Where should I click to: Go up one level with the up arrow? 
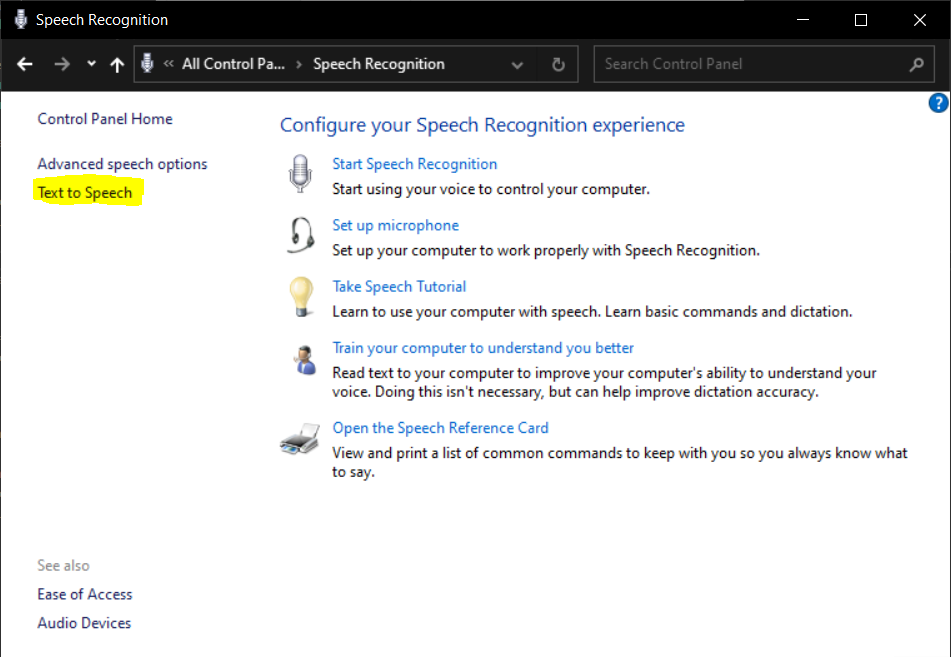click(x=117, y=64)
